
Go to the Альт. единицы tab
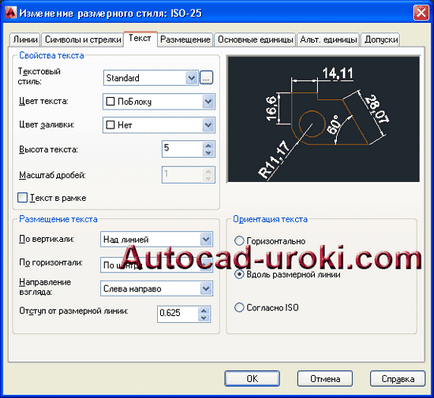[x=328, y=39]
